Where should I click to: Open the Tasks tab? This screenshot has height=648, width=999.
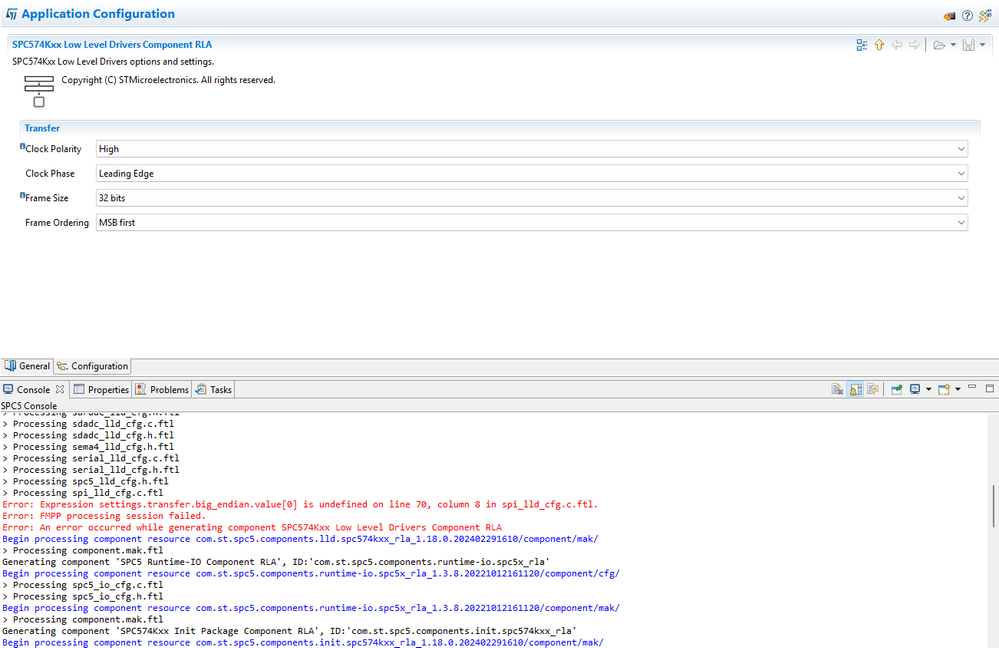(214, 389)
